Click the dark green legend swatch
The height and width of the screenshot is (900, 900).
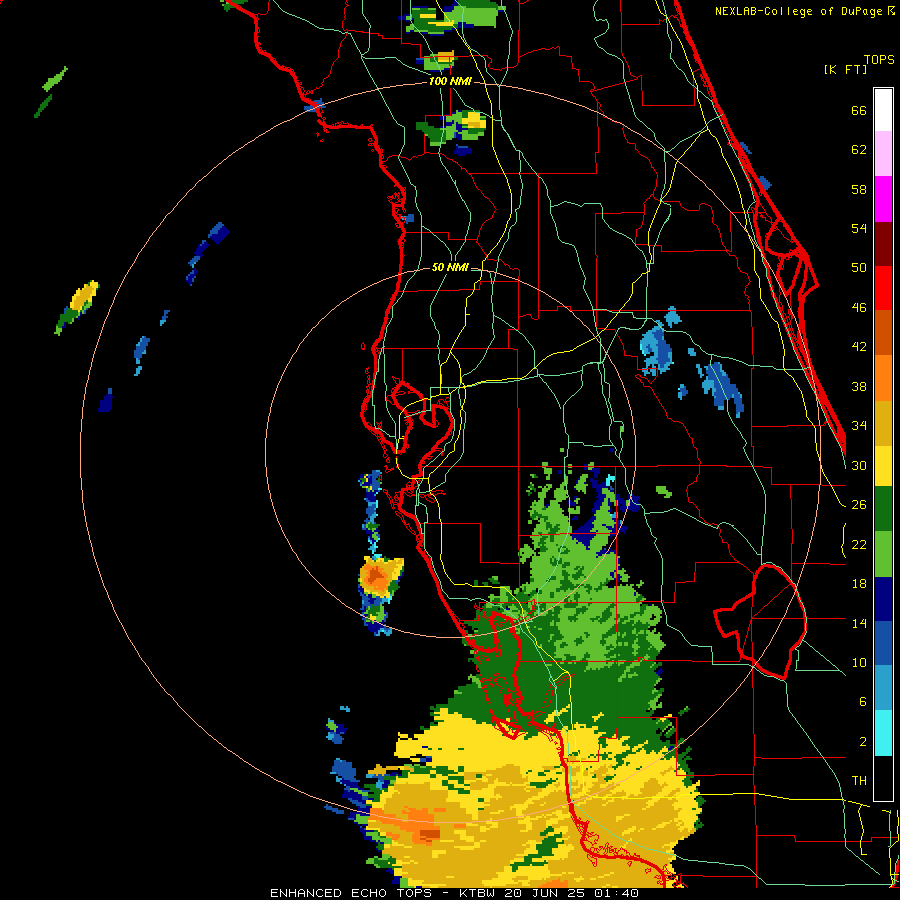point(883,509)
